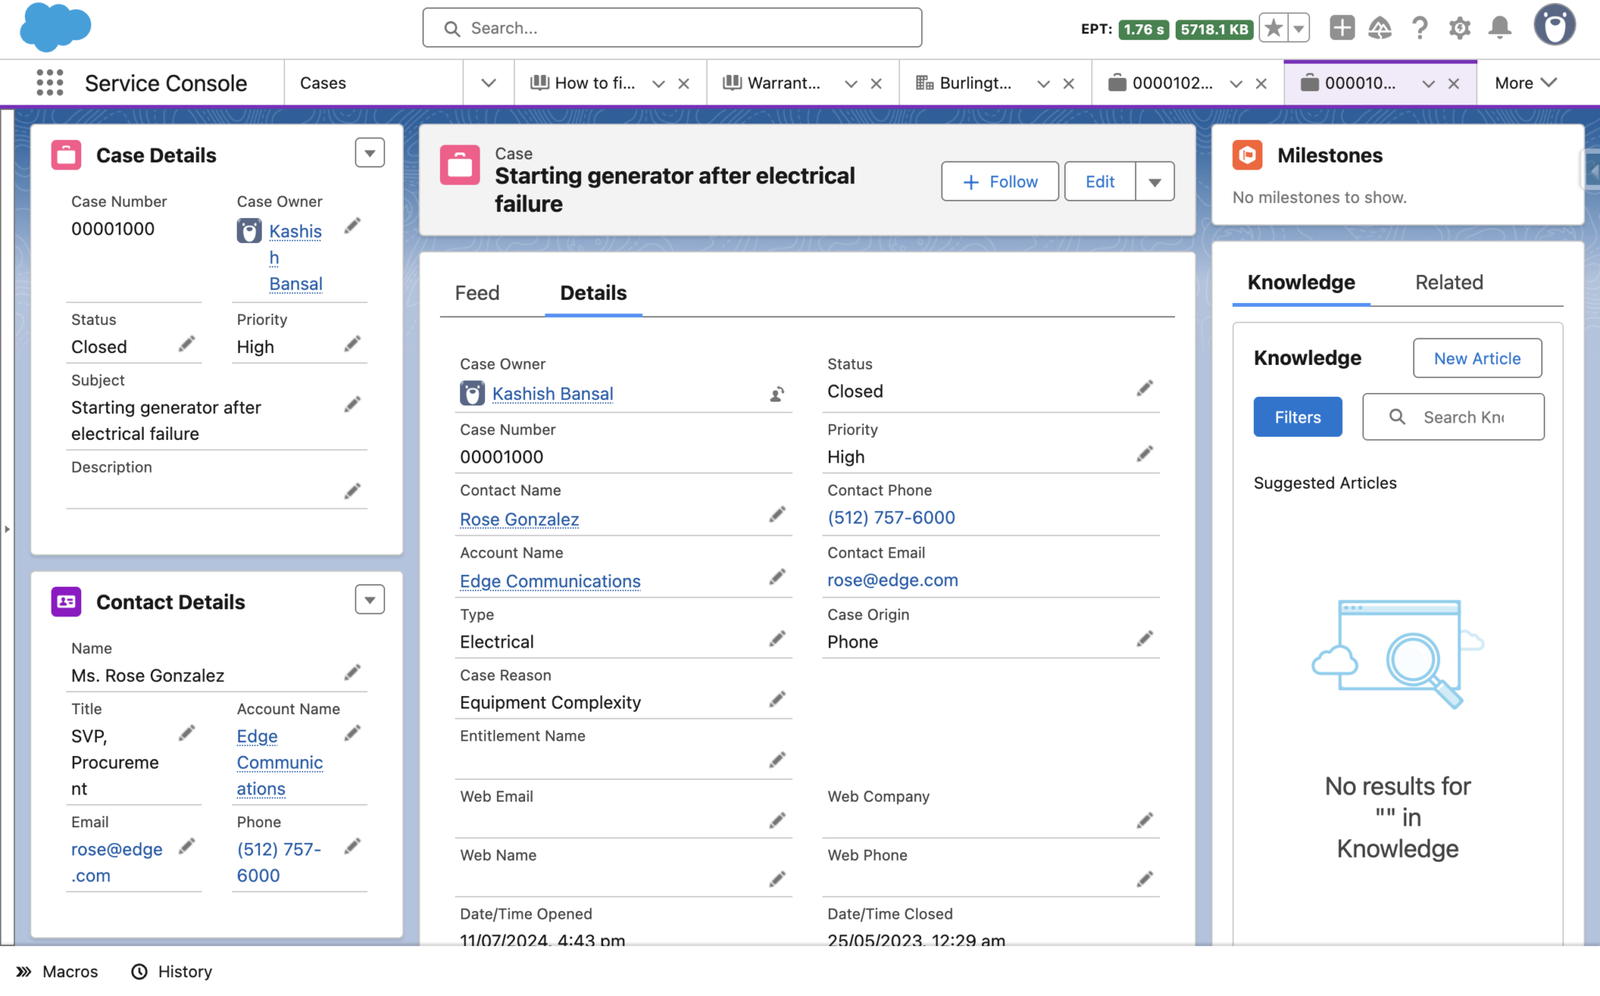The image size is (1600, 996).
Task: Edit the Status field inline
Action: click(x=1145, y=388)
